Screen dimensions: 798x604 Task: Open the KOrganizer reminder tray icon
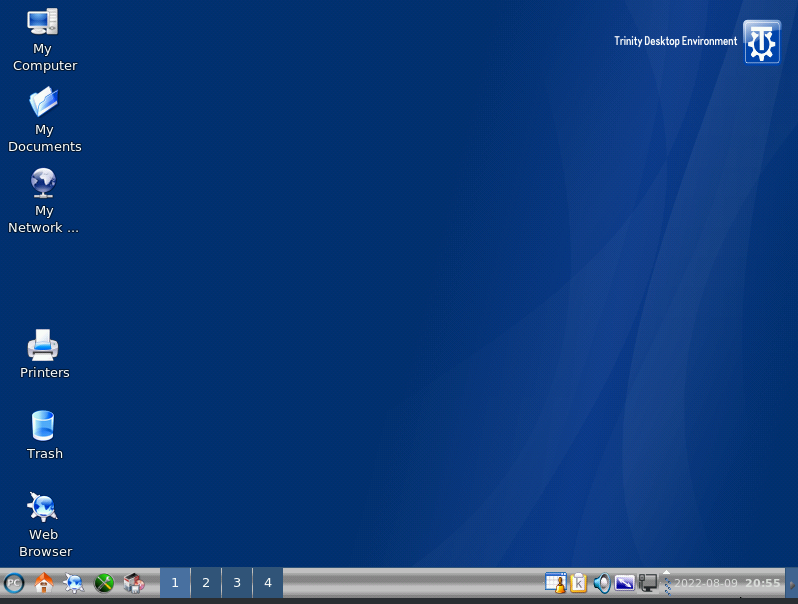[555, 583]
